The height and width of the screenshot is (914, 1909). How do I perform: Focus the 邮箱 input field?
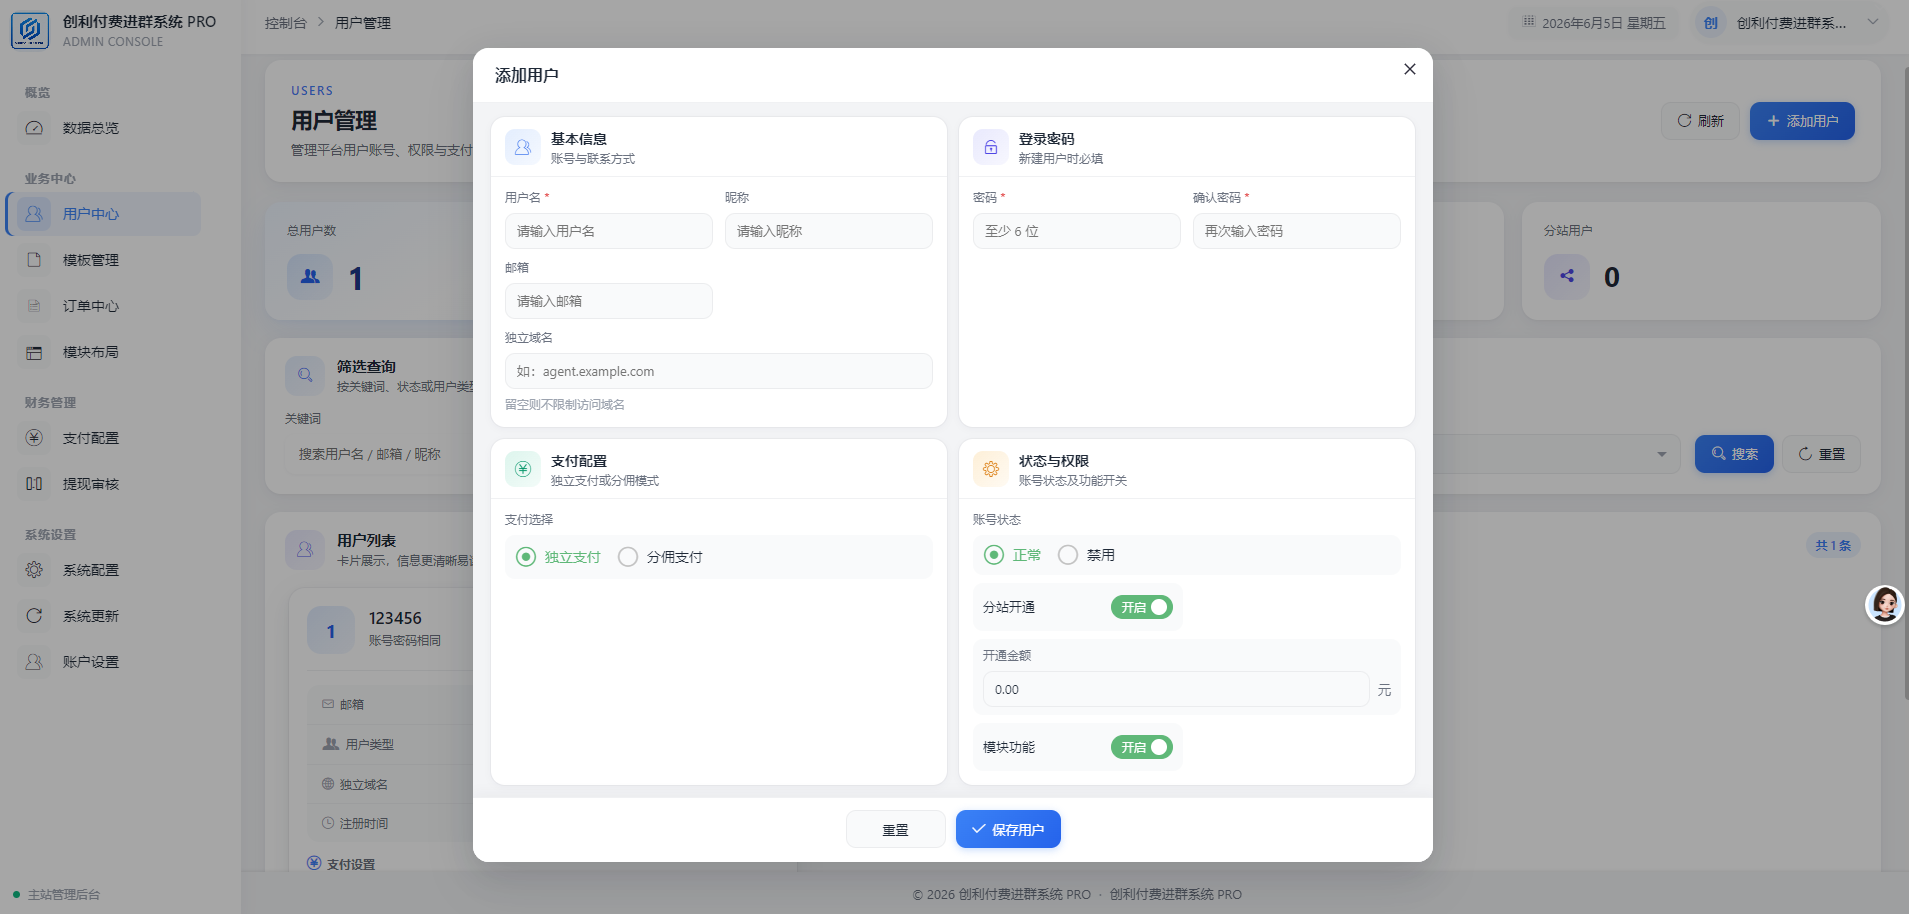608,301
